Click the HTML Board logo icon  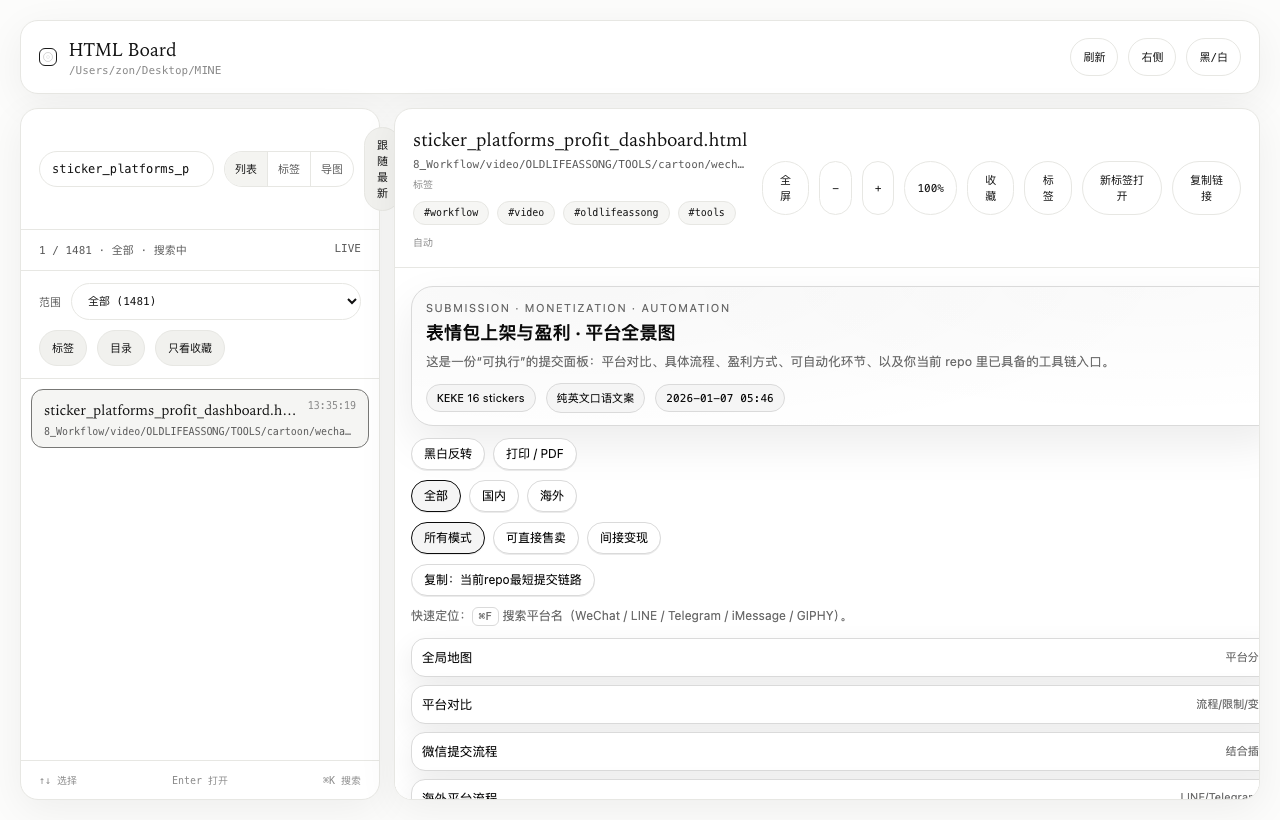click(x=48, y=57)
